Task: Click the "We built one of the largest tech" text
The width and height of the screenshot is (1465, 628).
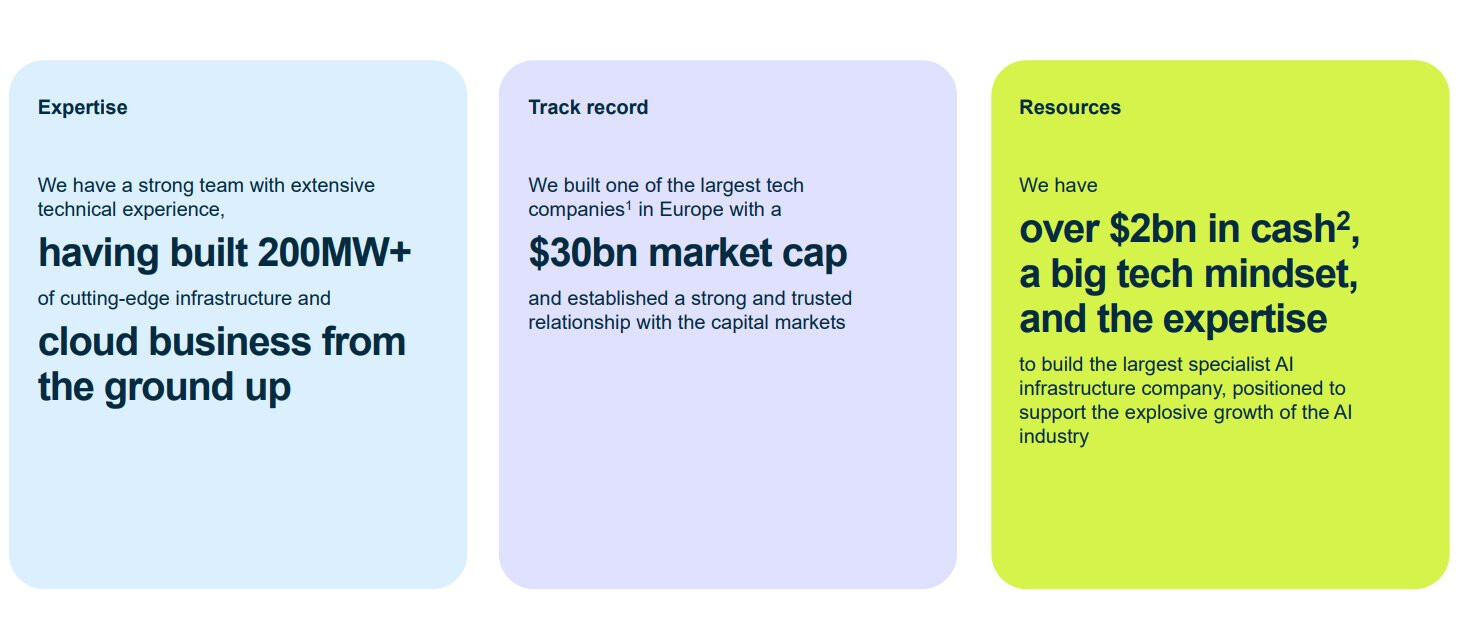Action: (666, 185)
